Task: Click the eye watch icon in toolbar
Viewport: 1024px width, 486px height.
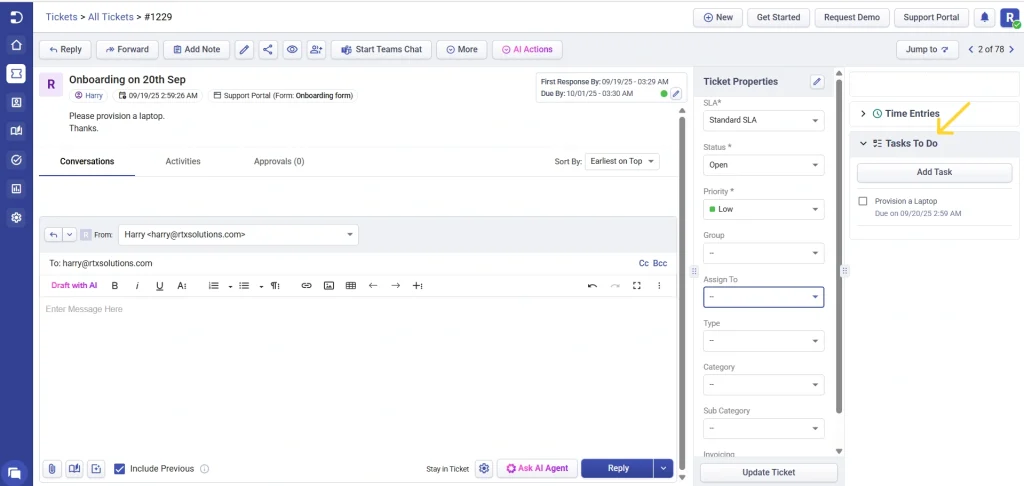Action: tap(292, 49)
